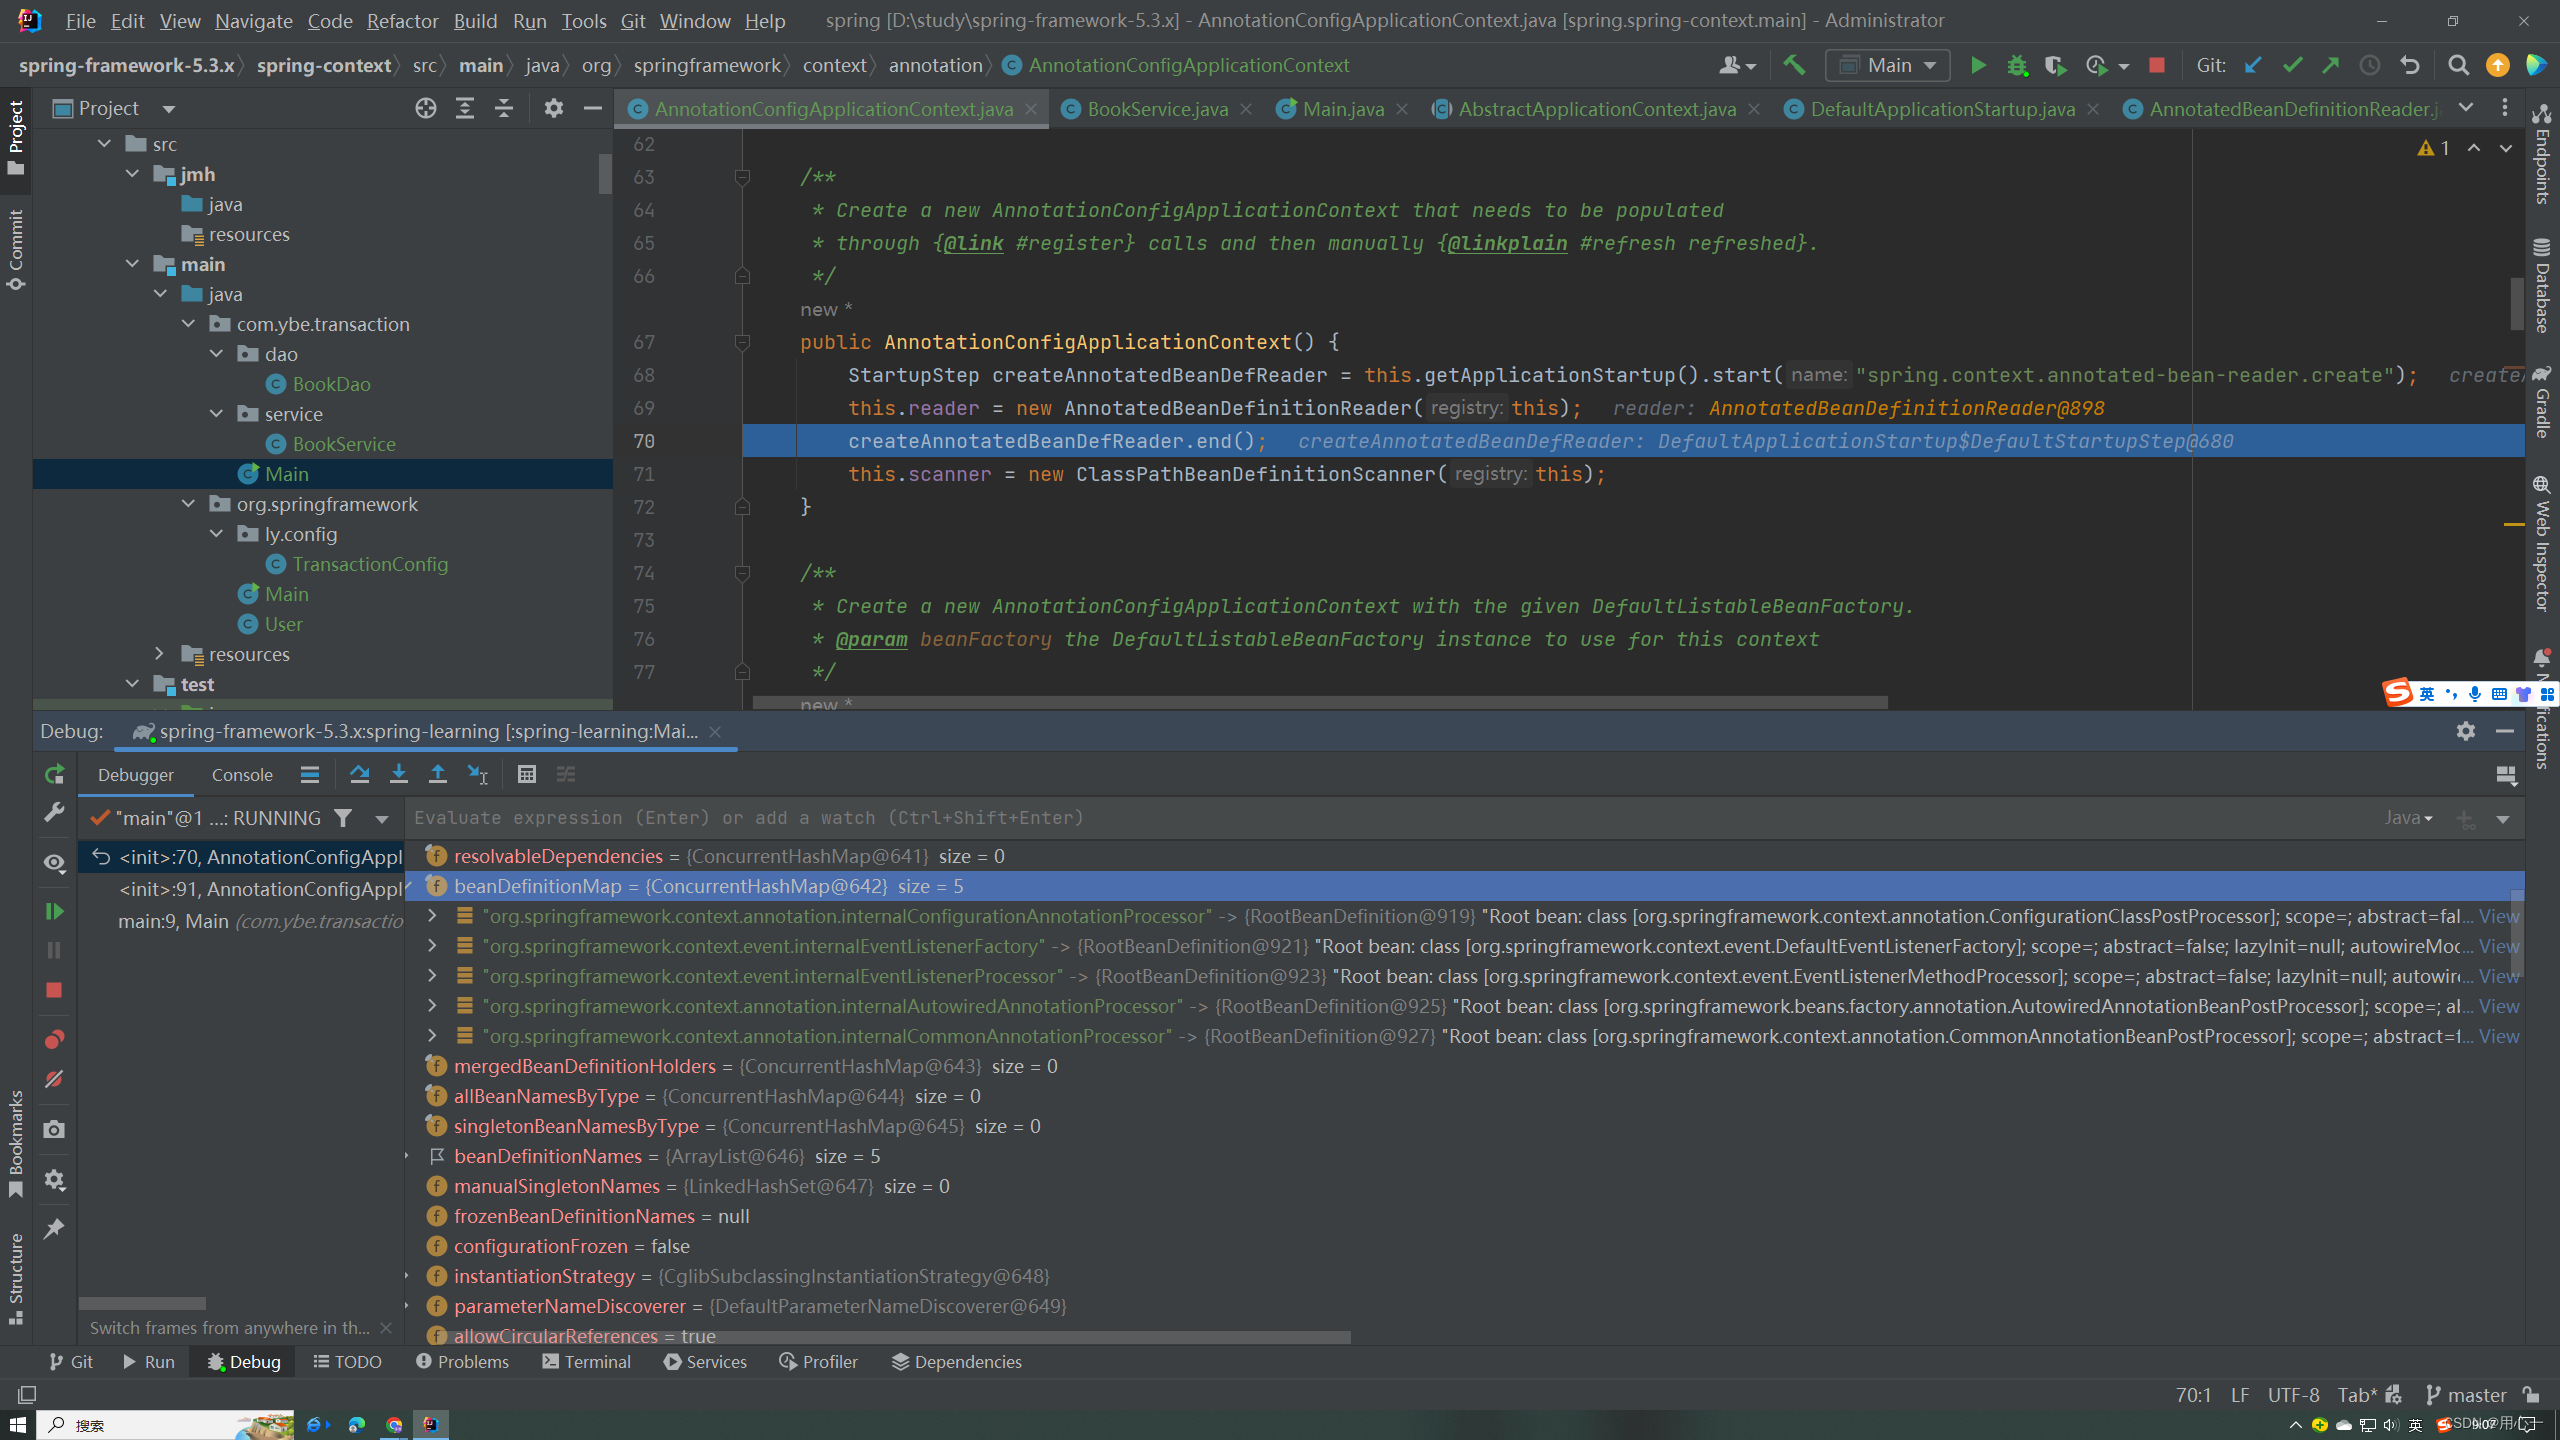This screenshot has width=2560, height=1440.
Task: Toggle mute breakpoints icon
Action: pyautogui.click(x=54, y=1079)
